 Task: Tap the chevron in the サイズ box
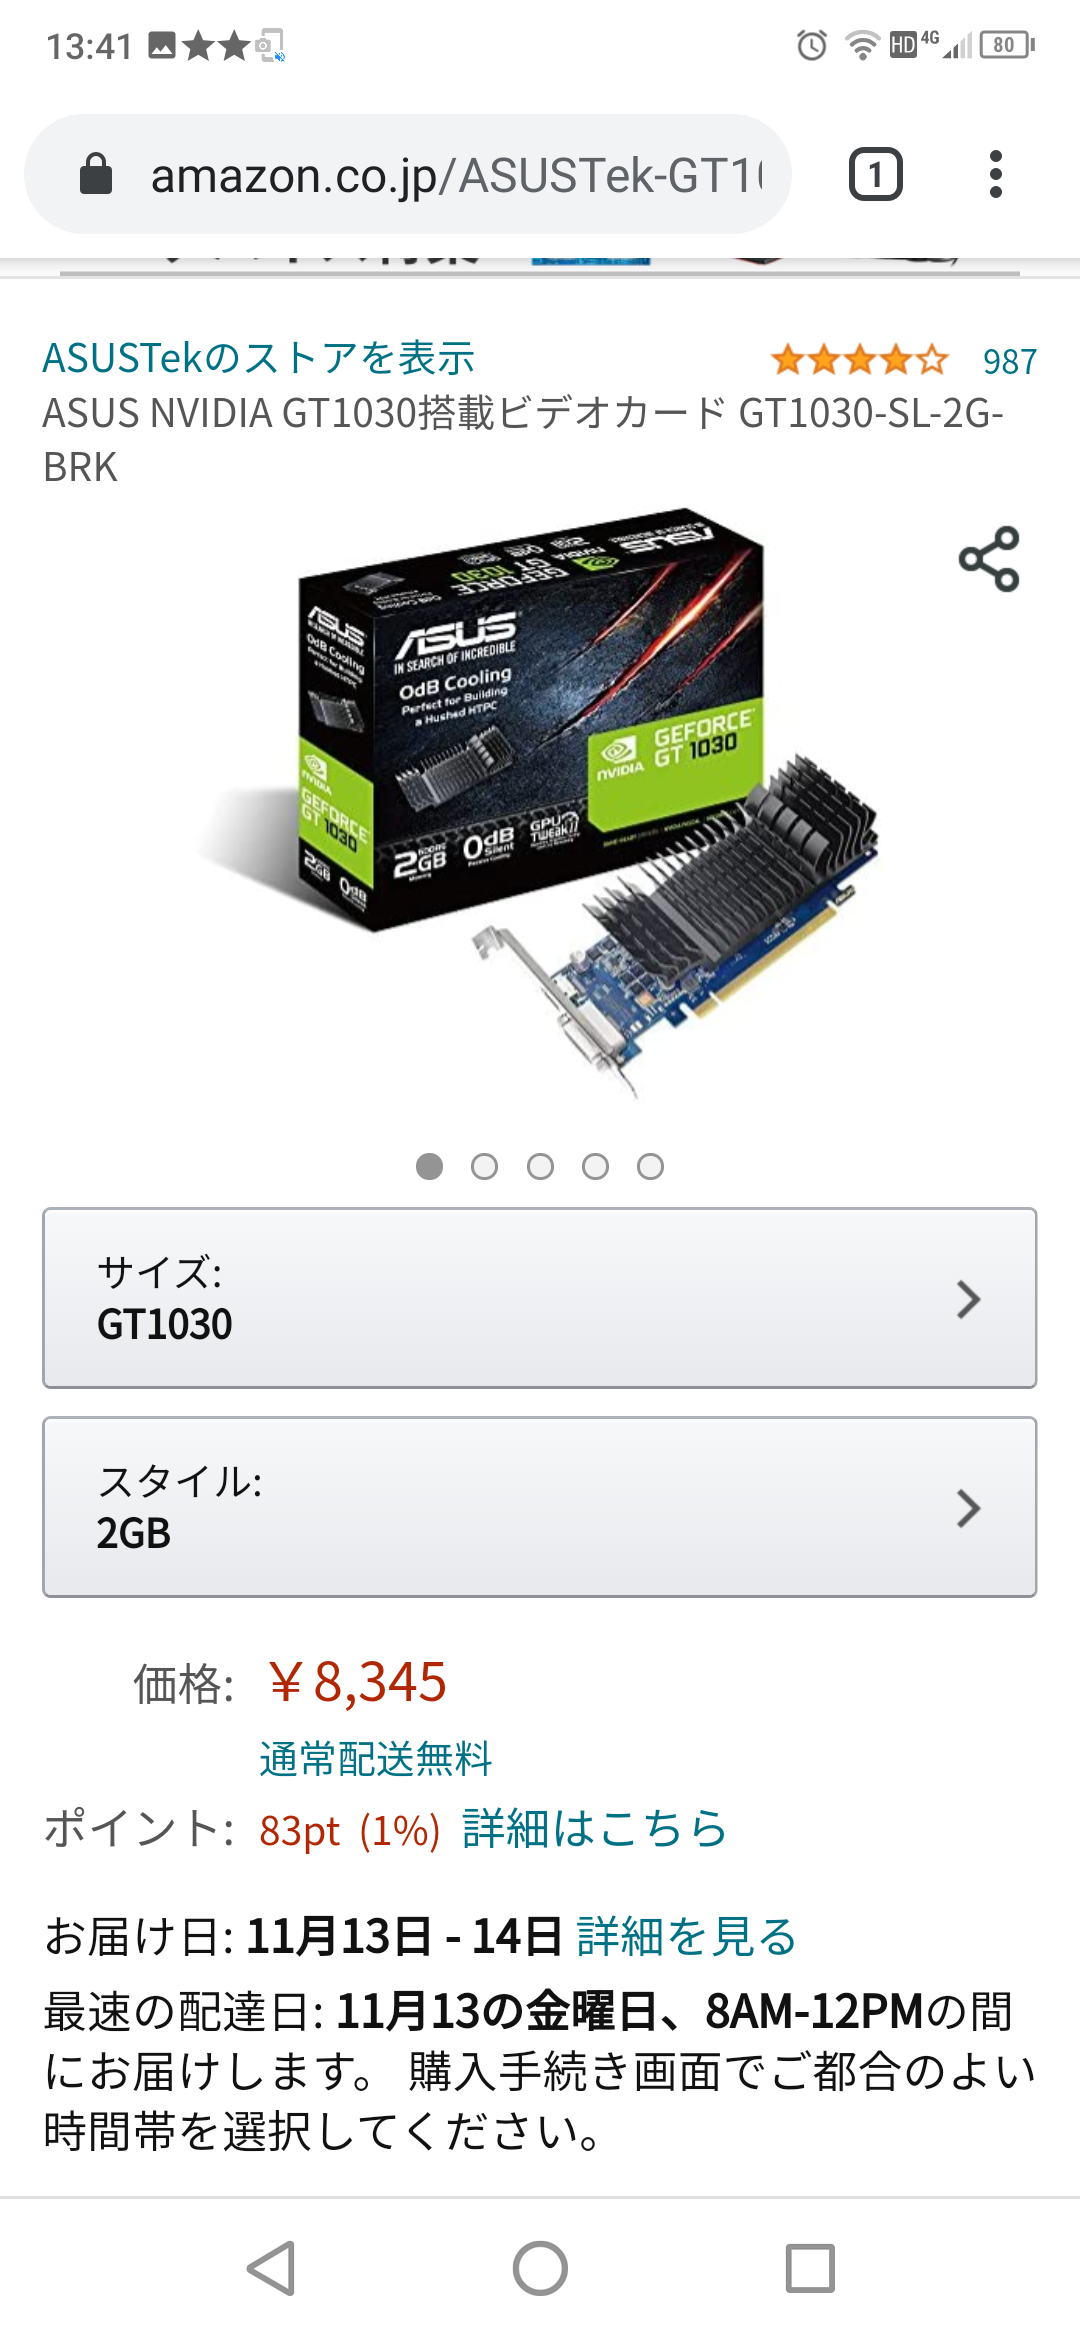pyautogui.click(x=968, y=1299)
